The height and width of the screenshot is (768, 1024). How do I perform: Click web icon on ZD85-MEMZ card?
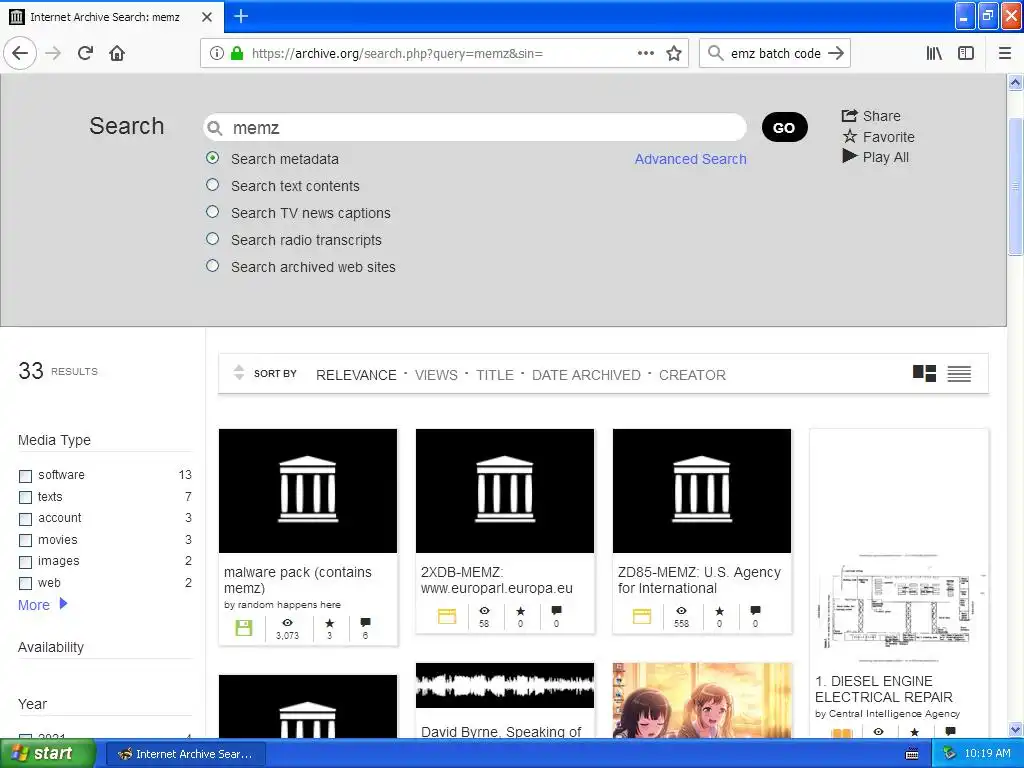point(642,616)
